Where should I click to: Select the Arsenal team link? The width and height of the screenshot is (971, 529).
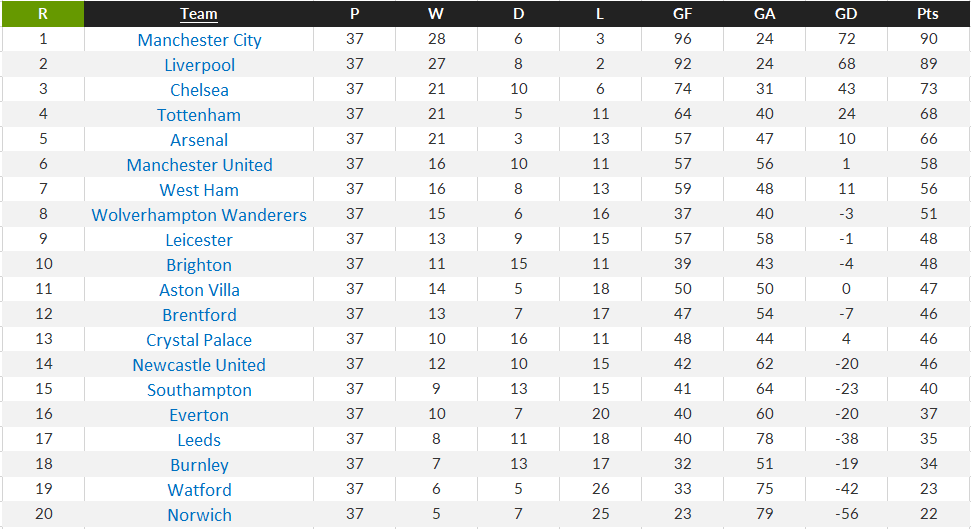click(x=199, y=140)
